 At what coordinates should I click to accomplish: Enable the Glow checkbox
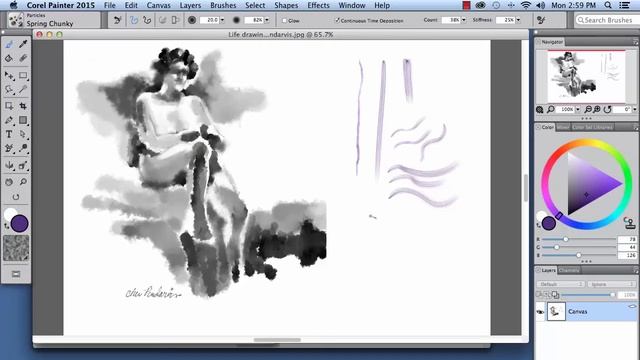click(284, 20)
